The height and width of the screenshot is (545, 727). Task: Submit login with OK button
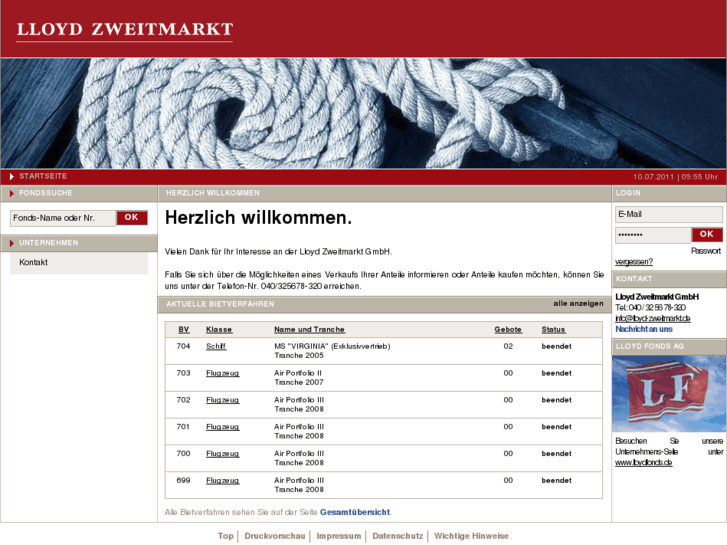click(707, 234)
